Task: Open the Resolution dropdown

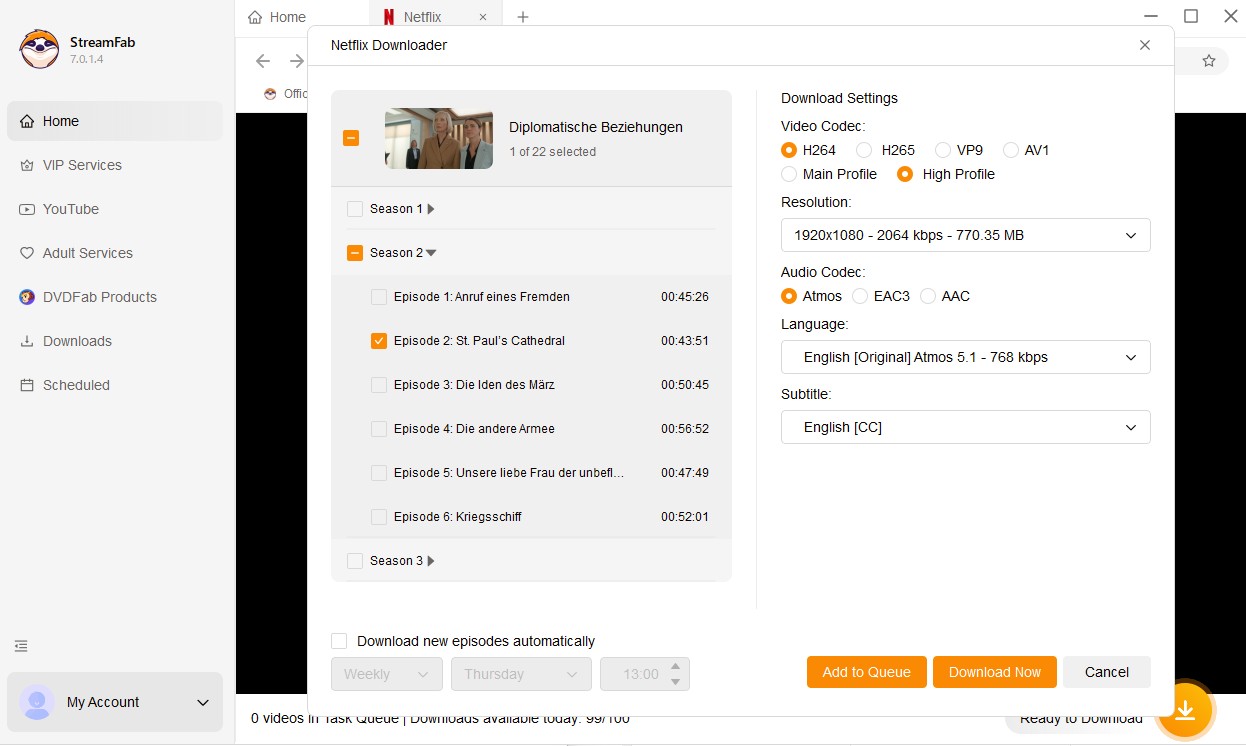Action: tap(964, 235)
